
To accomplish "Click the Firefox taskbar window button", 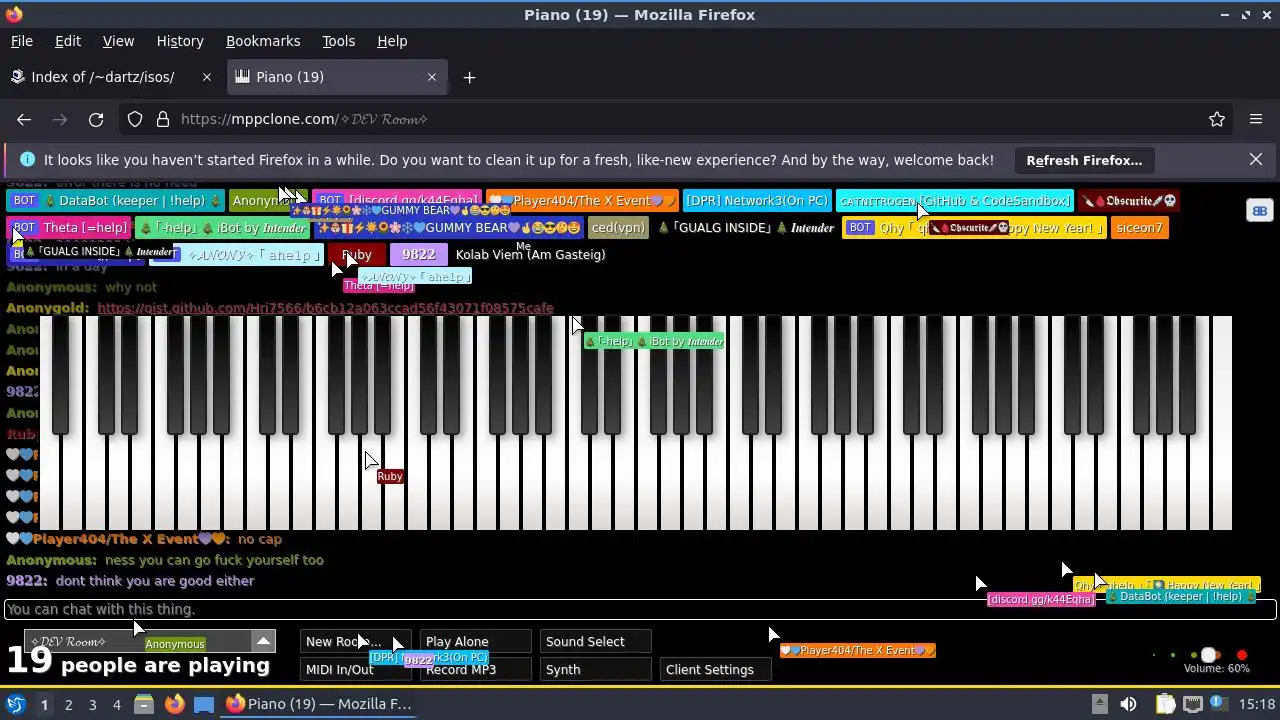I will tap(319, 704).
